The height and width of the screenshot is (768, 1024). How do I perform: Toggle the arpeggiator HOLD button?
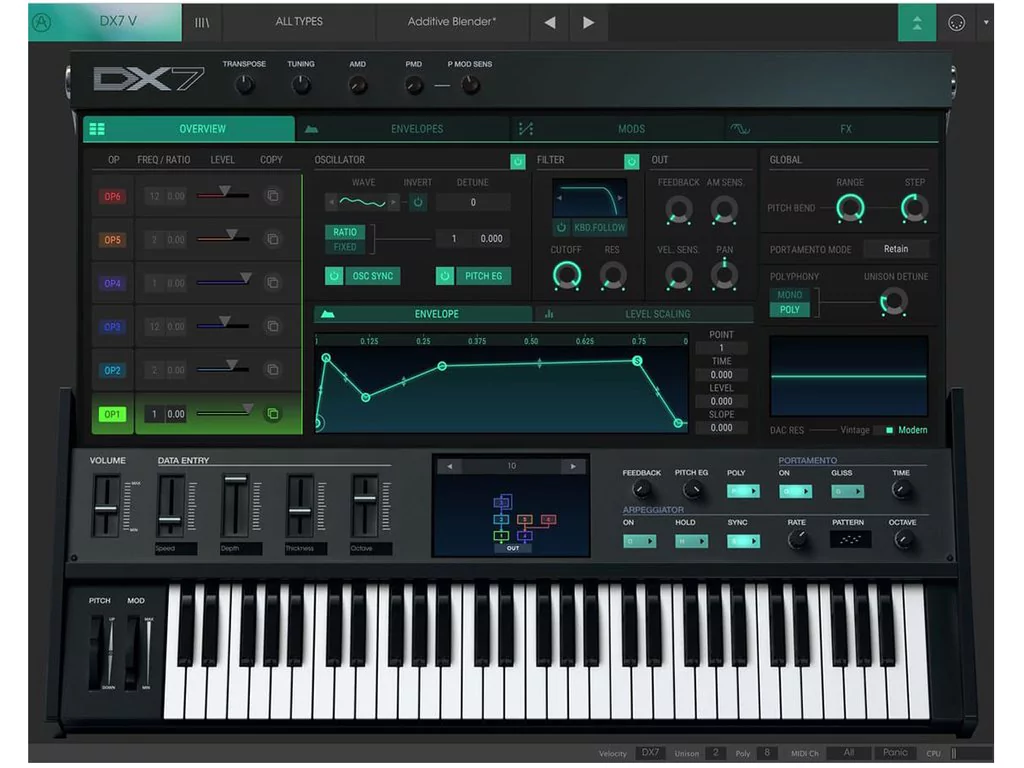tap(691, 541)
